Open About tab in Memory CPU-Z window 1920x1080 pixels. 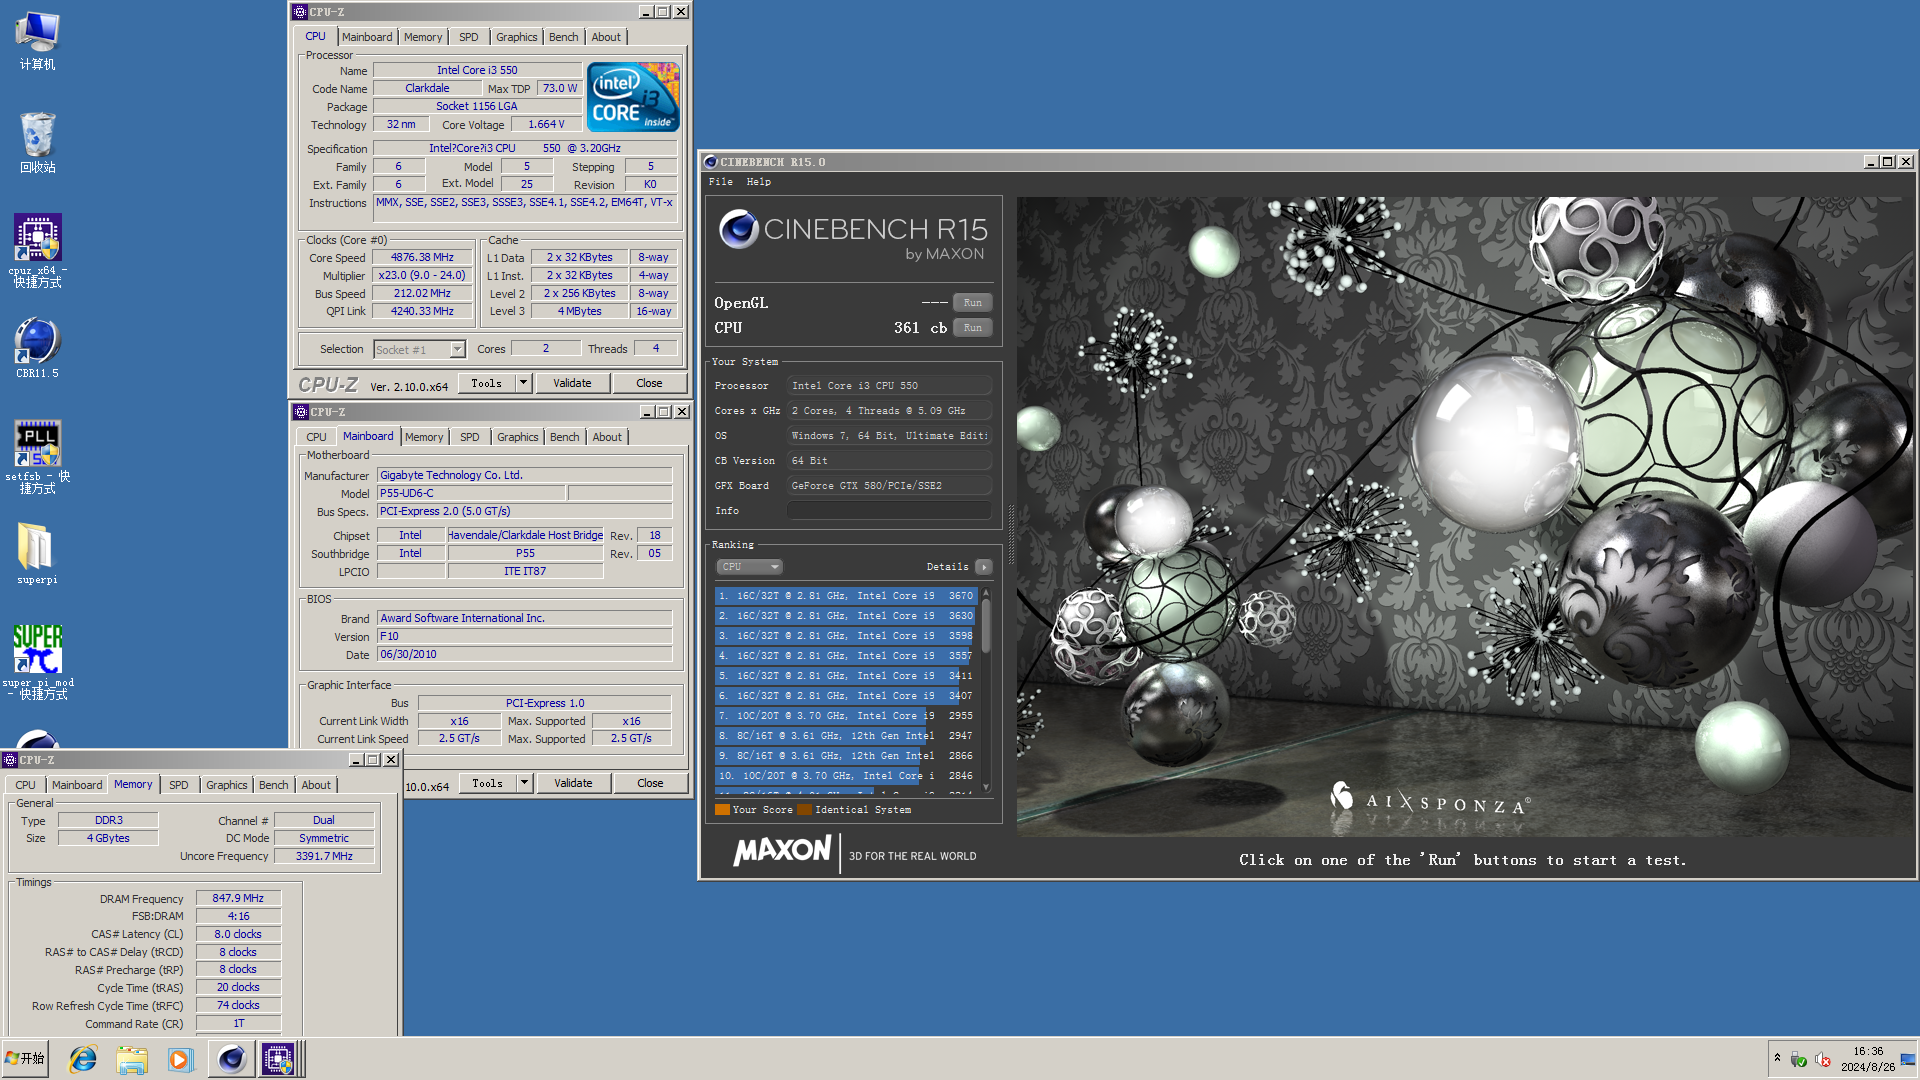(316, 785)
